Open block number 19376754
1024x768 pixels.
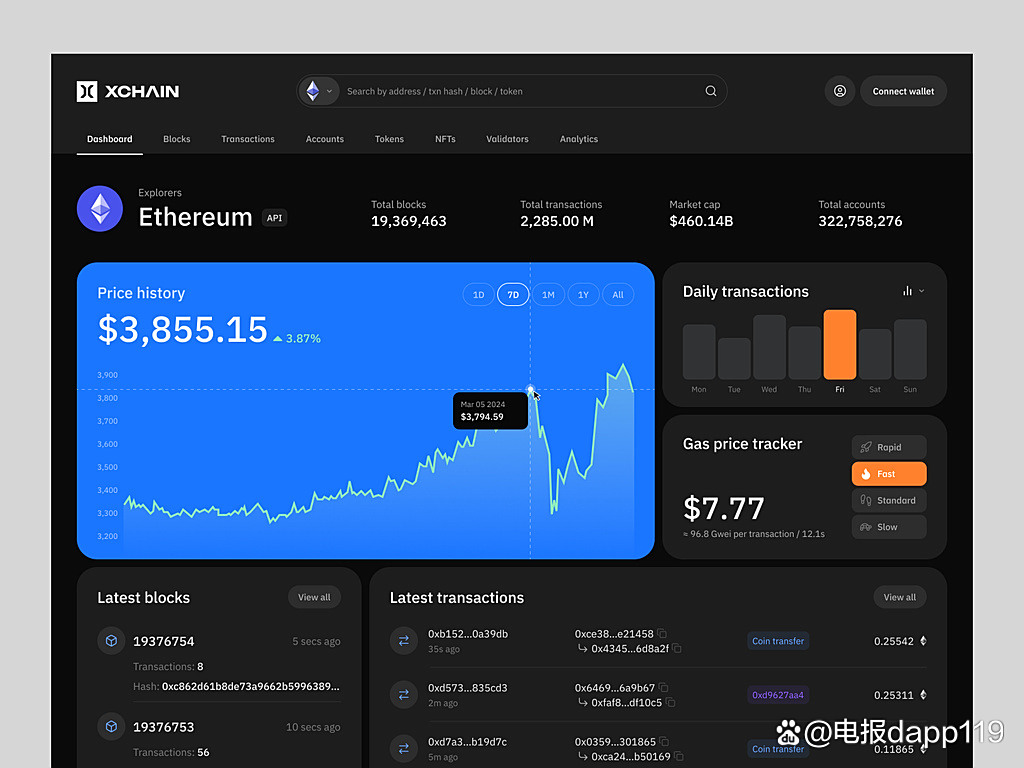(x=164, y=641)
